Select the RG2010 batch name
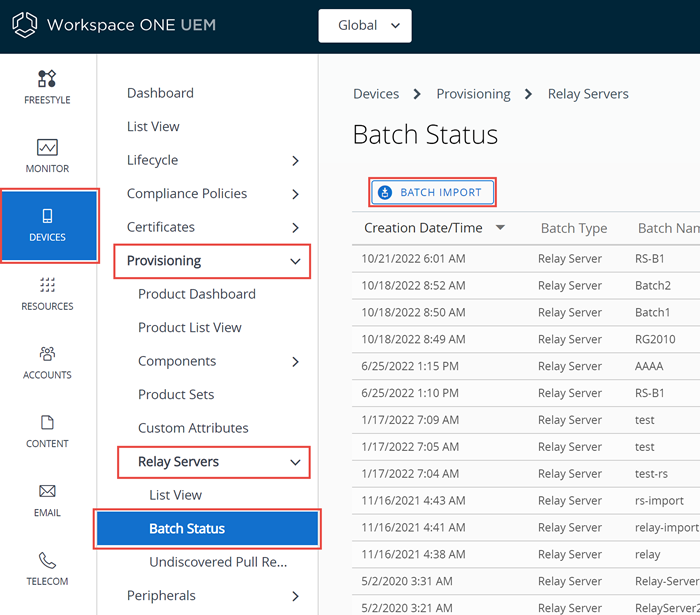 point(655,339)
